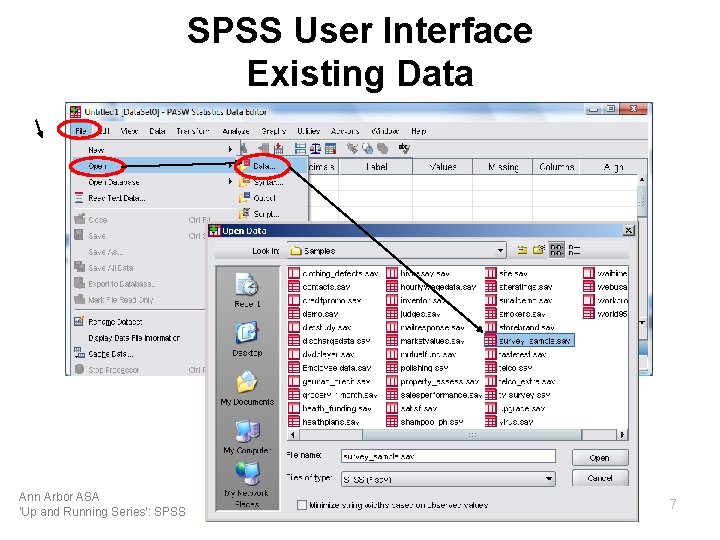This screenshot has width=720, height=540.
Task: Click the Insert Cases toolbar icon
Action: tap(264, 148)
